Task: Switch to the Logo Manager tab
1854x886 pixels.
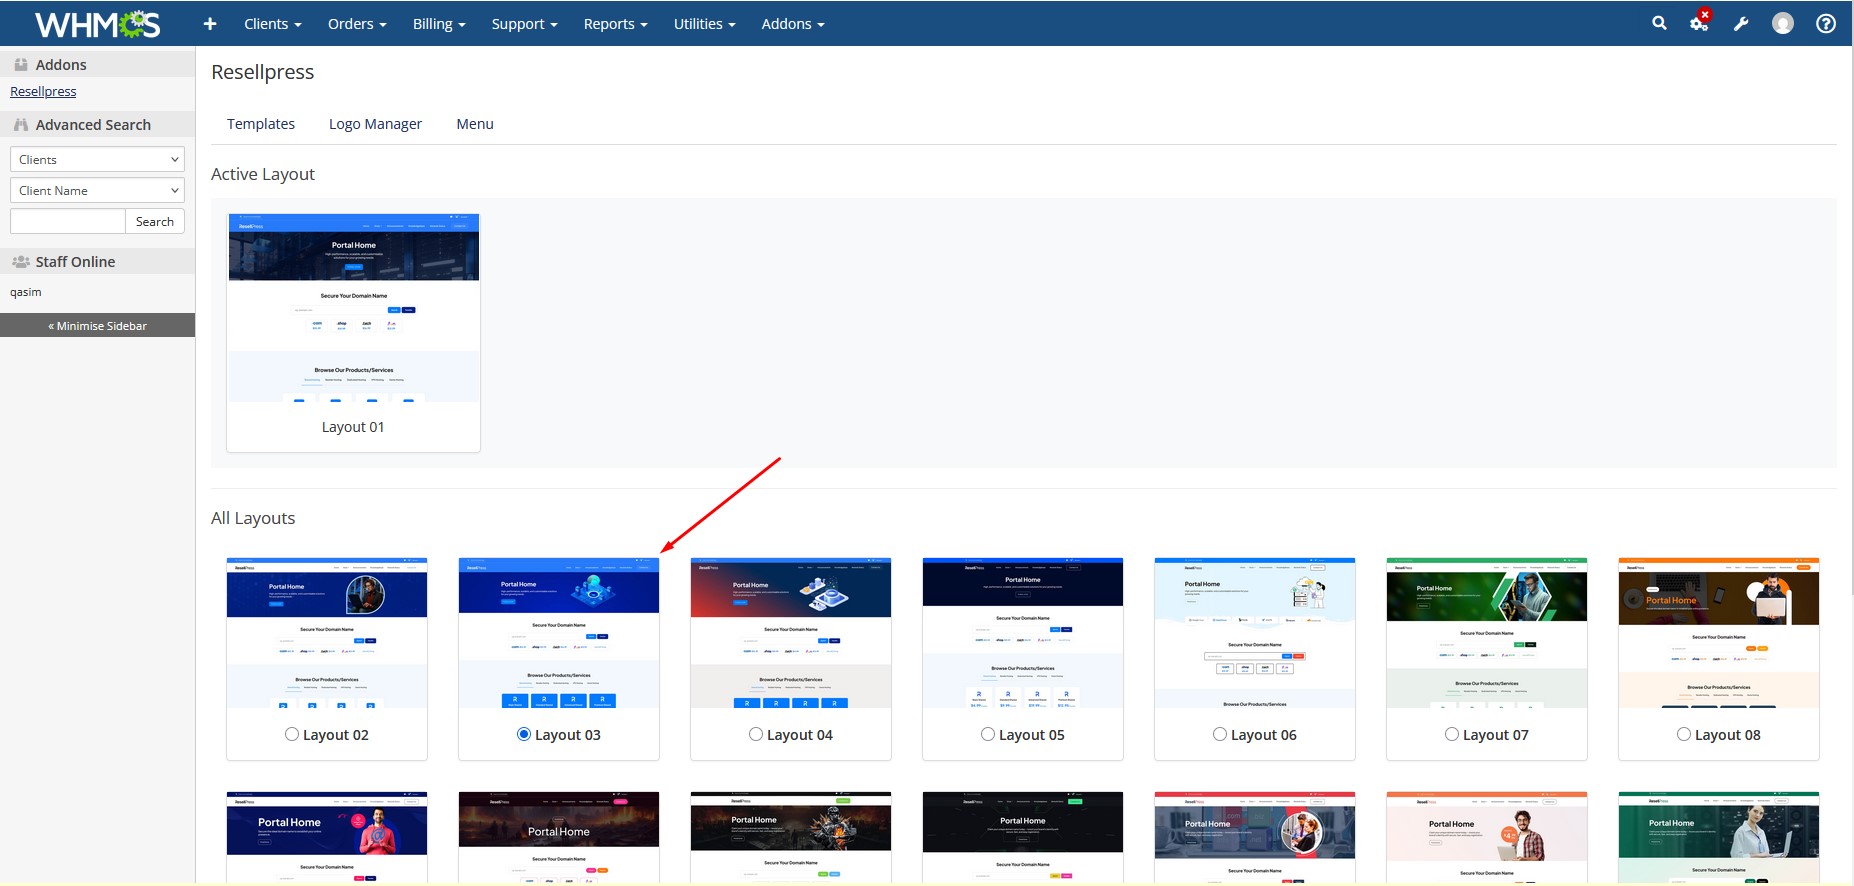Action: [375, 124]
